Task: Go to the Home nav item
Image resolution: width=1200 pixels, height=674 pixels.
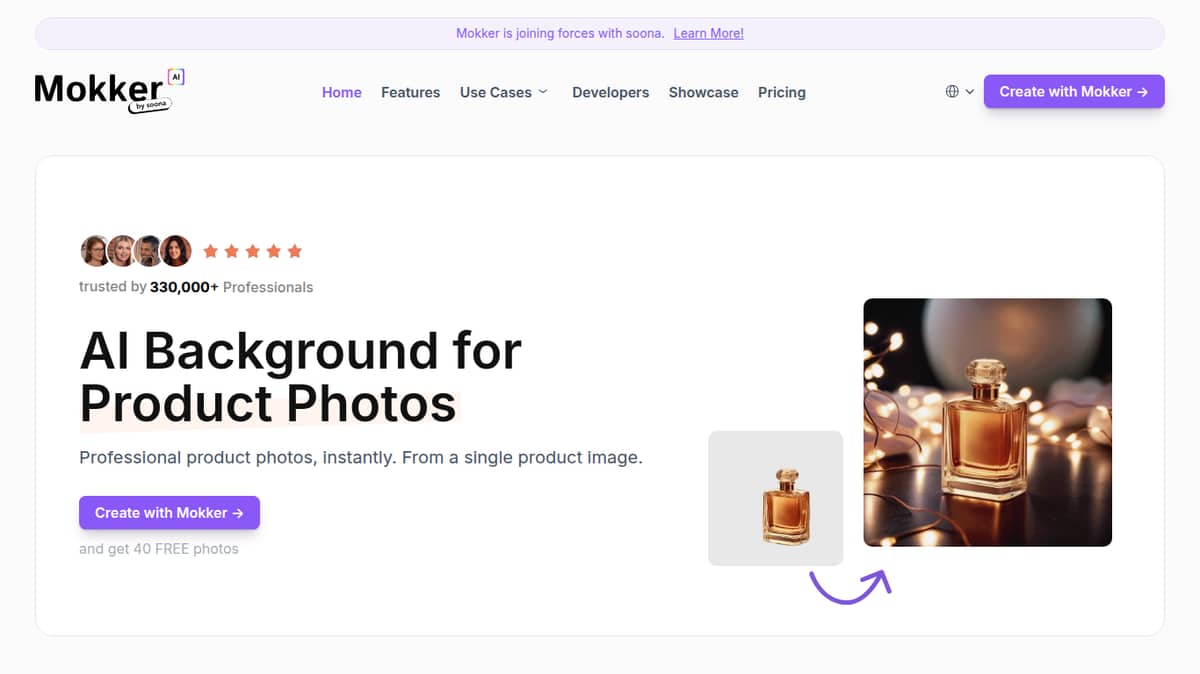Action: [342, 92]
